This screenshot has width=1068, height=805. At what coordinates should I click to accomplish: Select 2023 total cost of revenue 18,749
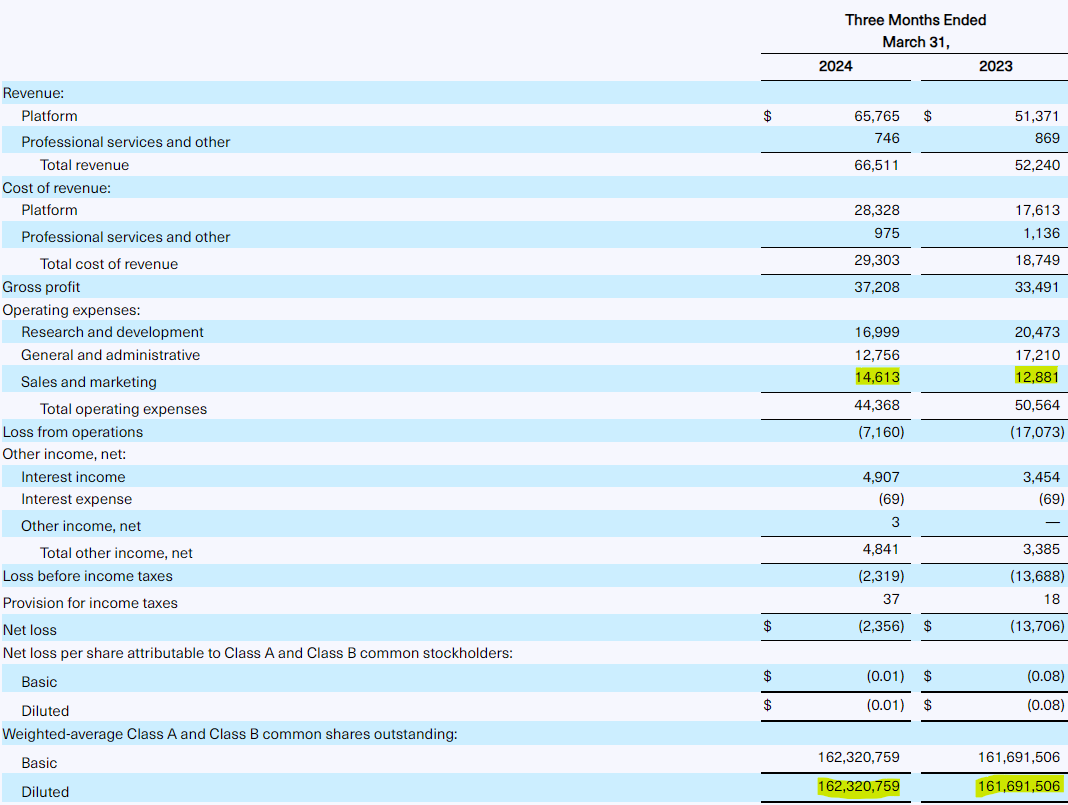pos(1037,260)
